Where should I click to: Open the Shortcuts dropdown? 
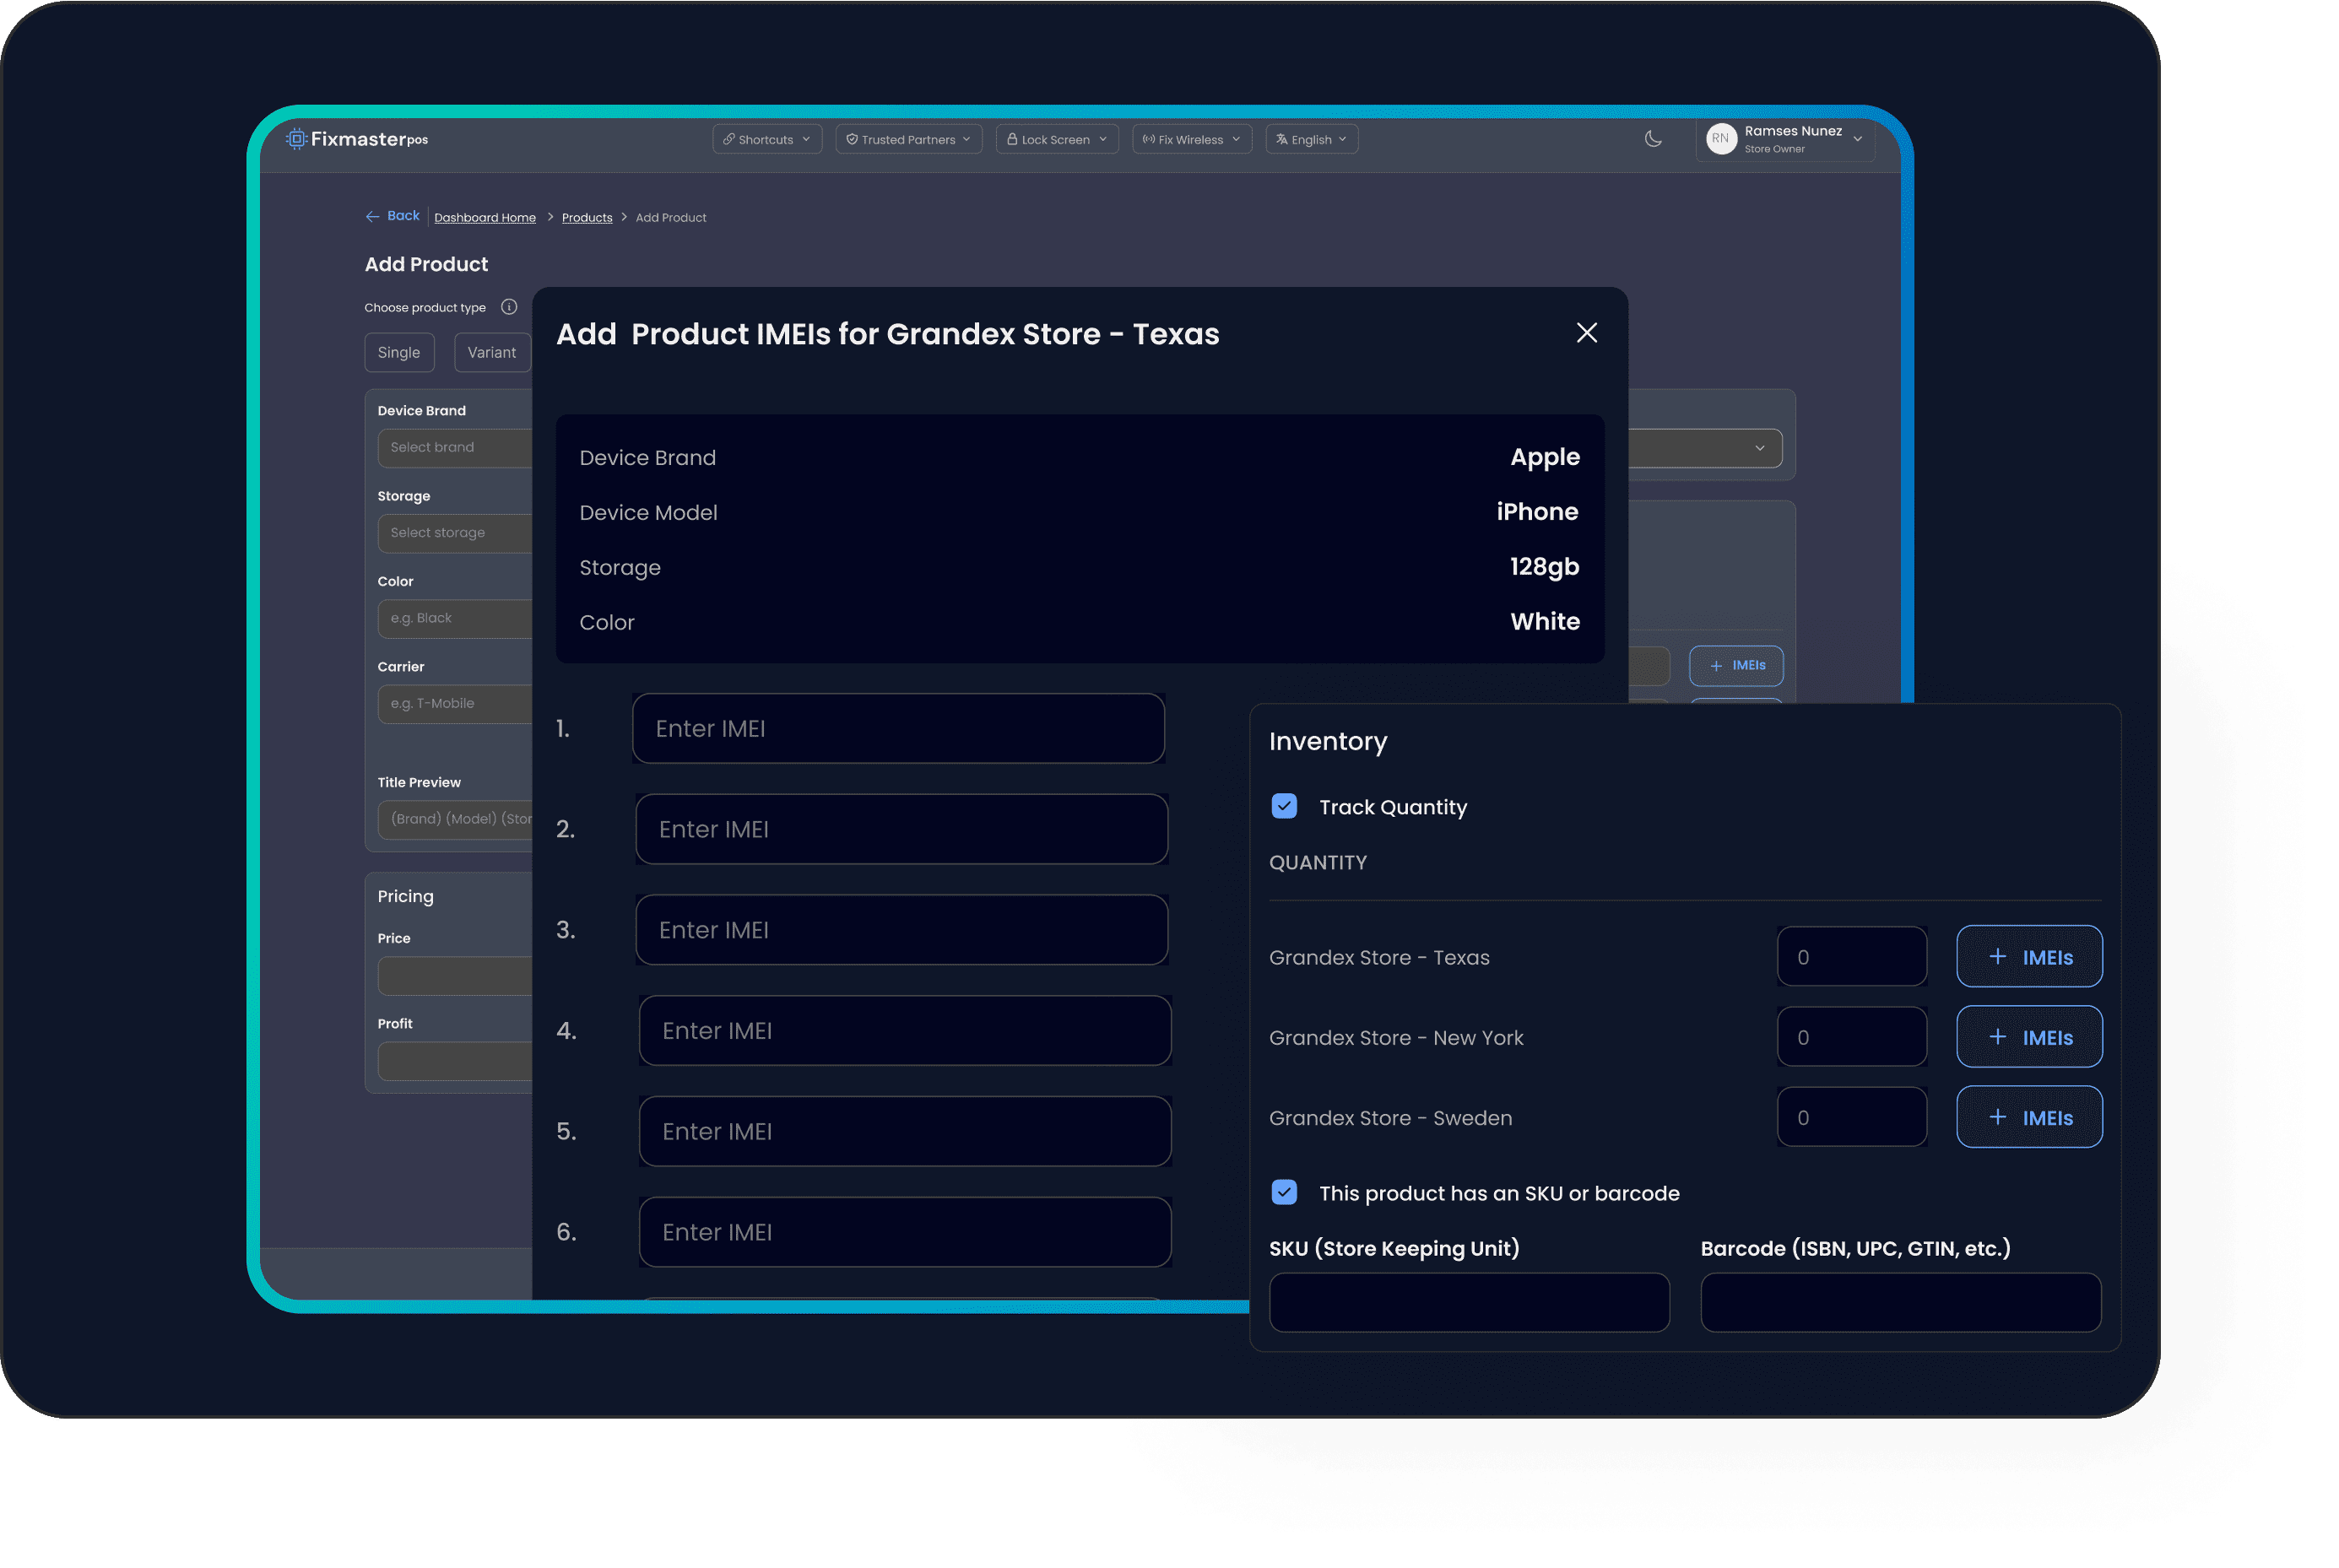click(766, 139)
